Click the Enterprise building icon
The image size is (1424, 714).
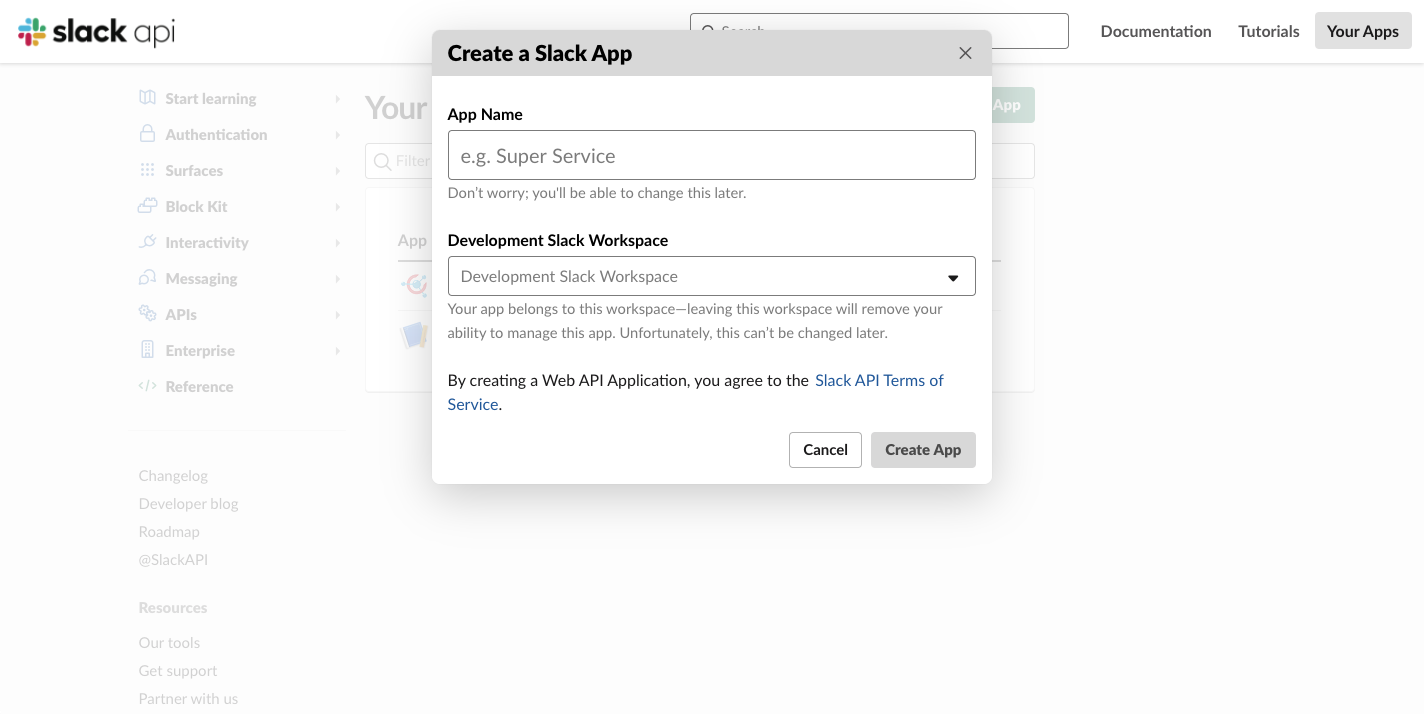(148, 350)
